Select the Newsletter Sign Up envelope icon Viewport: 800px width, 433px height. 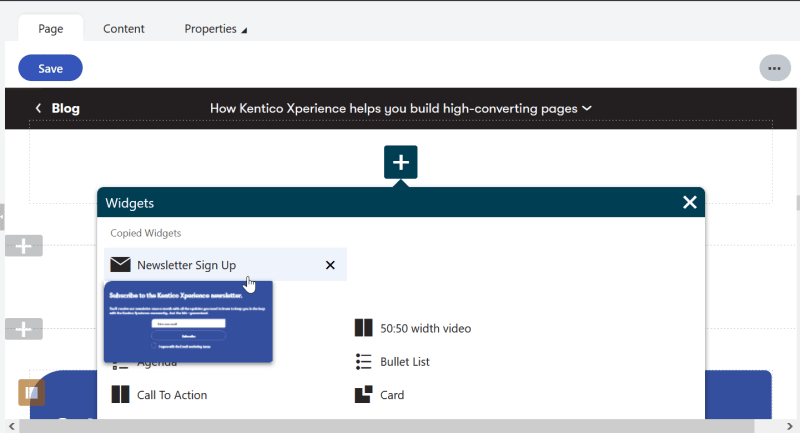(x=121, y=265)
